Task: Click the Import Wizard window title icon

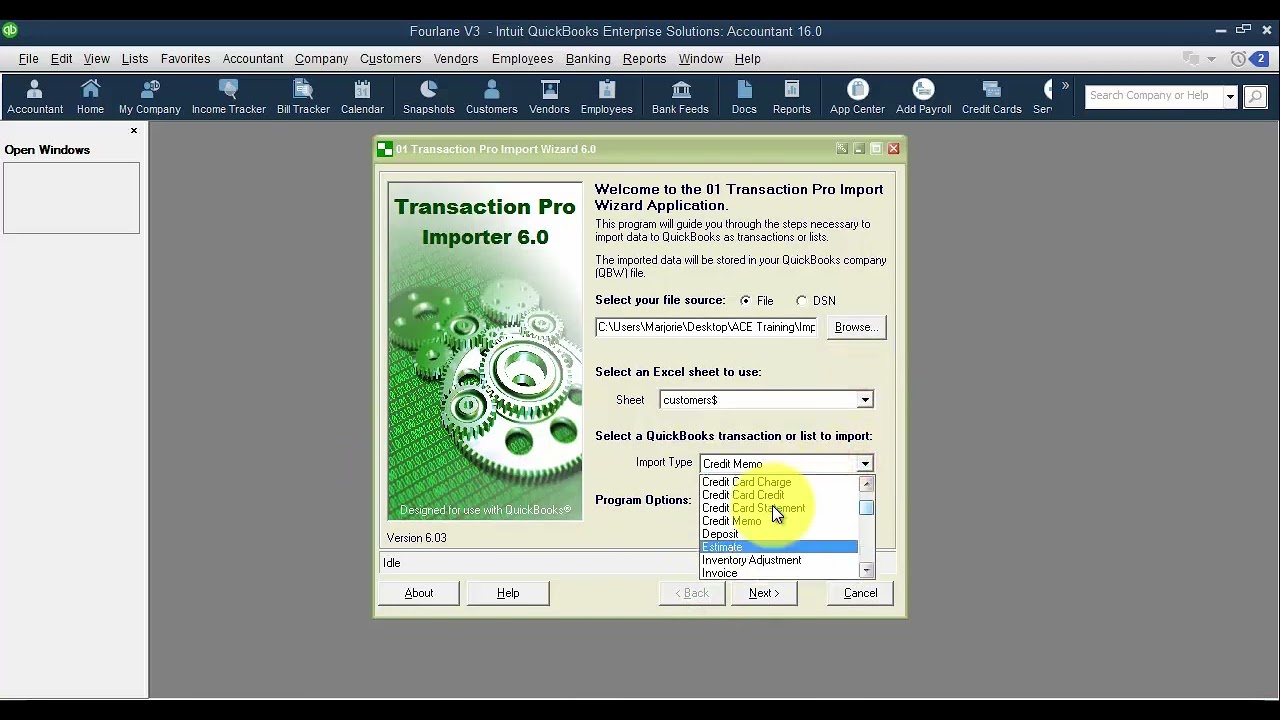Action: tap(385, 149)
